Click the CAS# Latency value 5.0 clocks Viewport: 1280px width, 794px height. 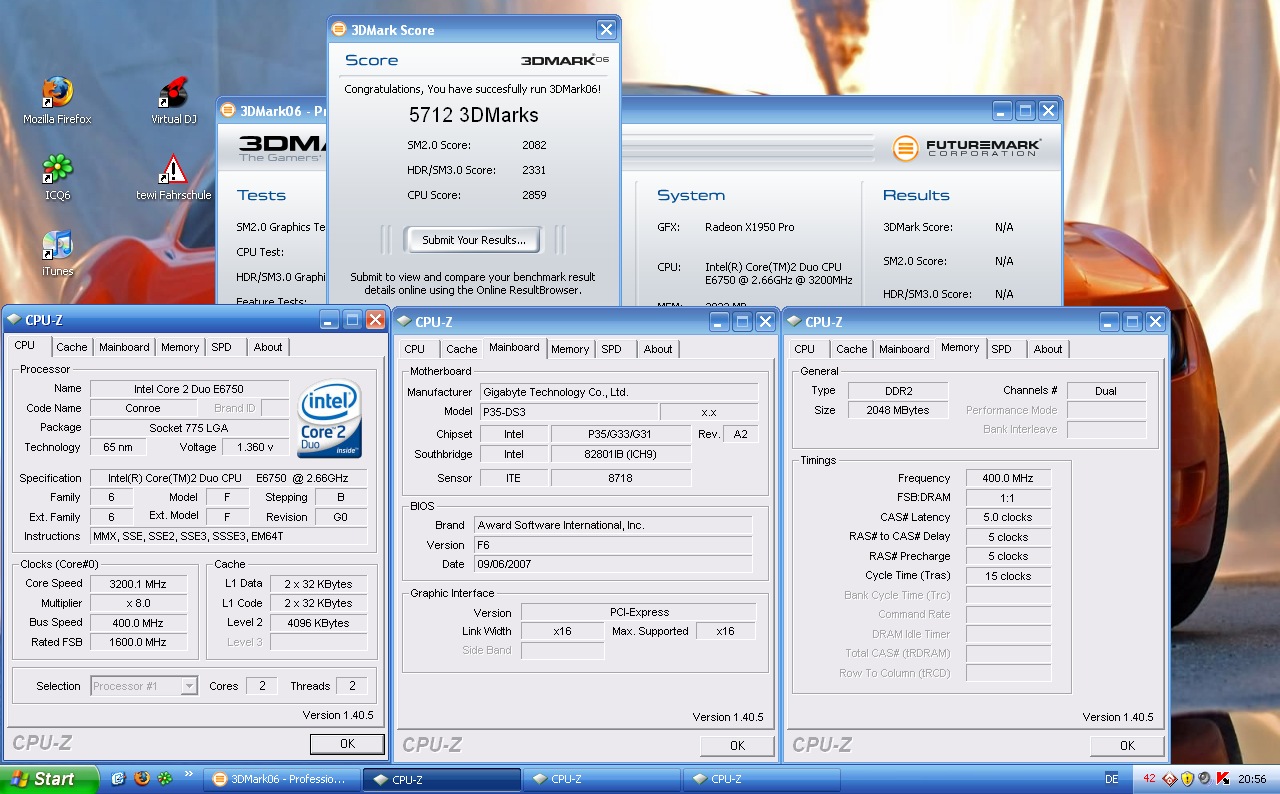(1008, 517)
